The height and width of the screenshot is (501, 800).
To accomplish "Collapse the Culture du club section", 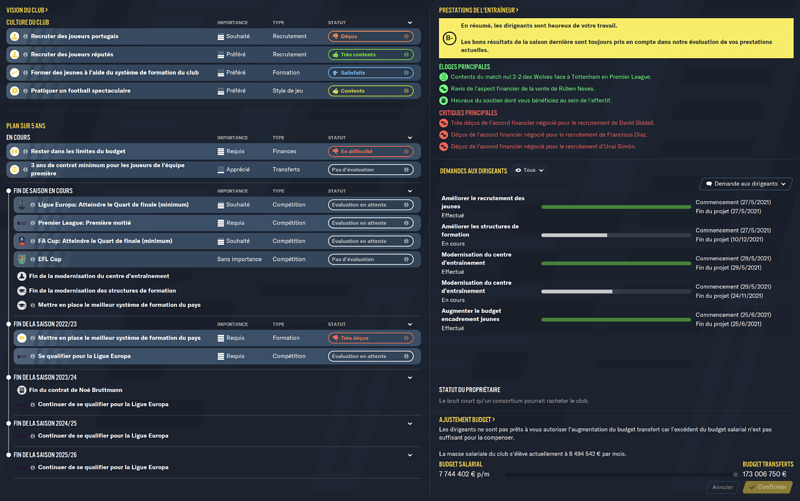I will 410,22.
